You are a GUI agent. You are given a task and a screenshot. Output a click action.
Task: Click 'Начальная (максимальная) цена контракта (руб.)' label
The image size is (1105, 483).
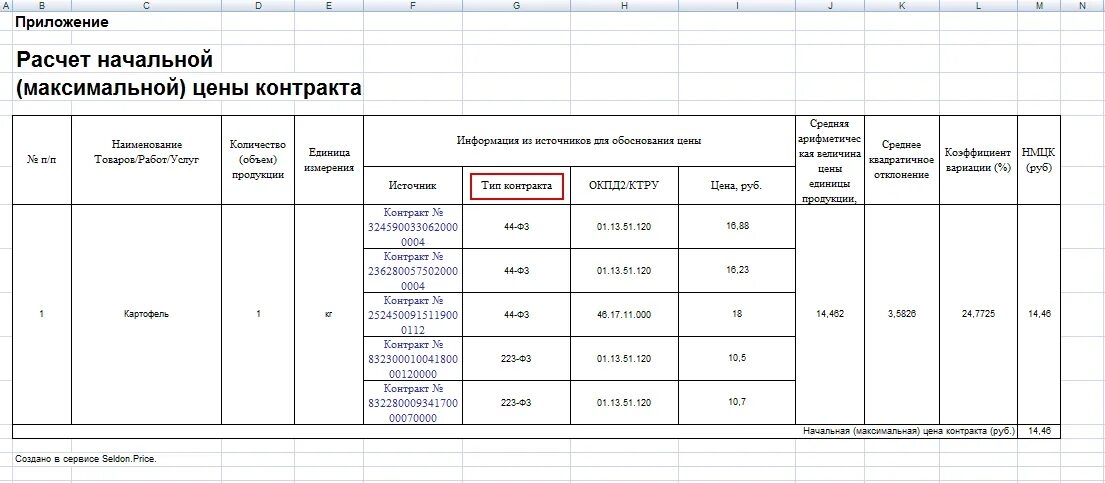click(909, 431)
